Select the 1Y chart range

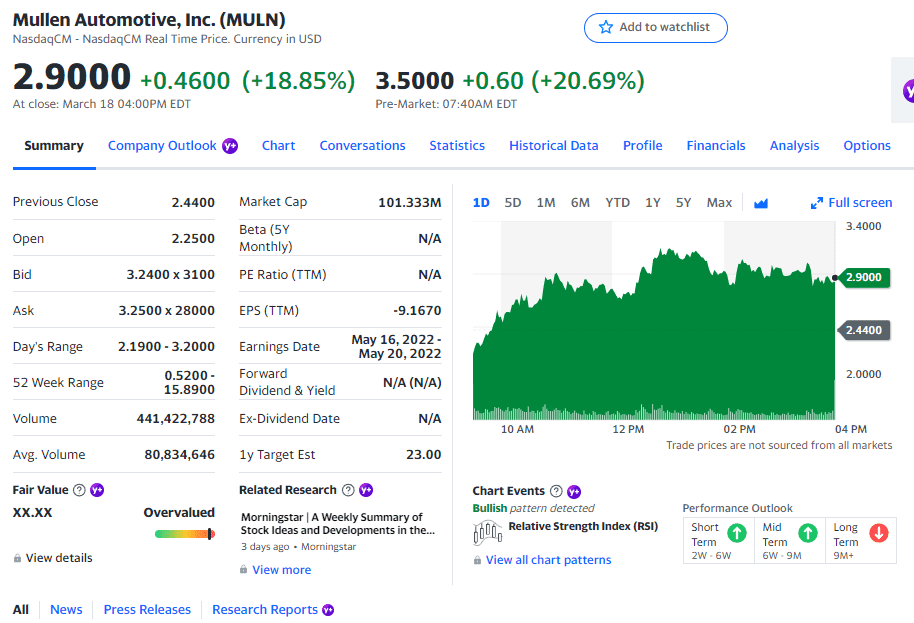click(x=653, y=203)
